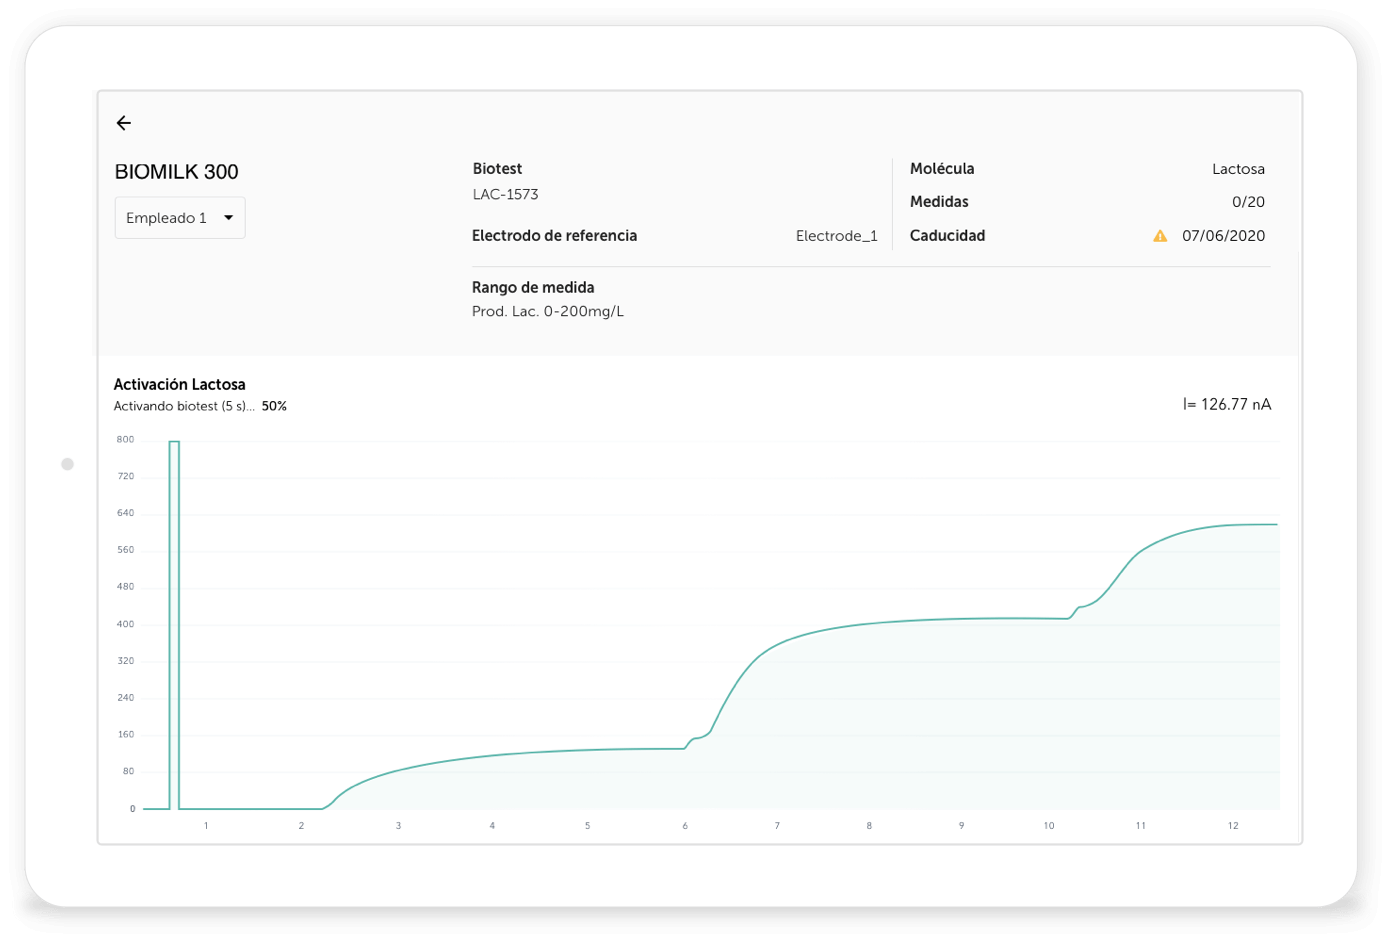Viewport: 1400px width, 934px height.
Task: Click the back arrow icon
Action: click(x=124, y=123)
